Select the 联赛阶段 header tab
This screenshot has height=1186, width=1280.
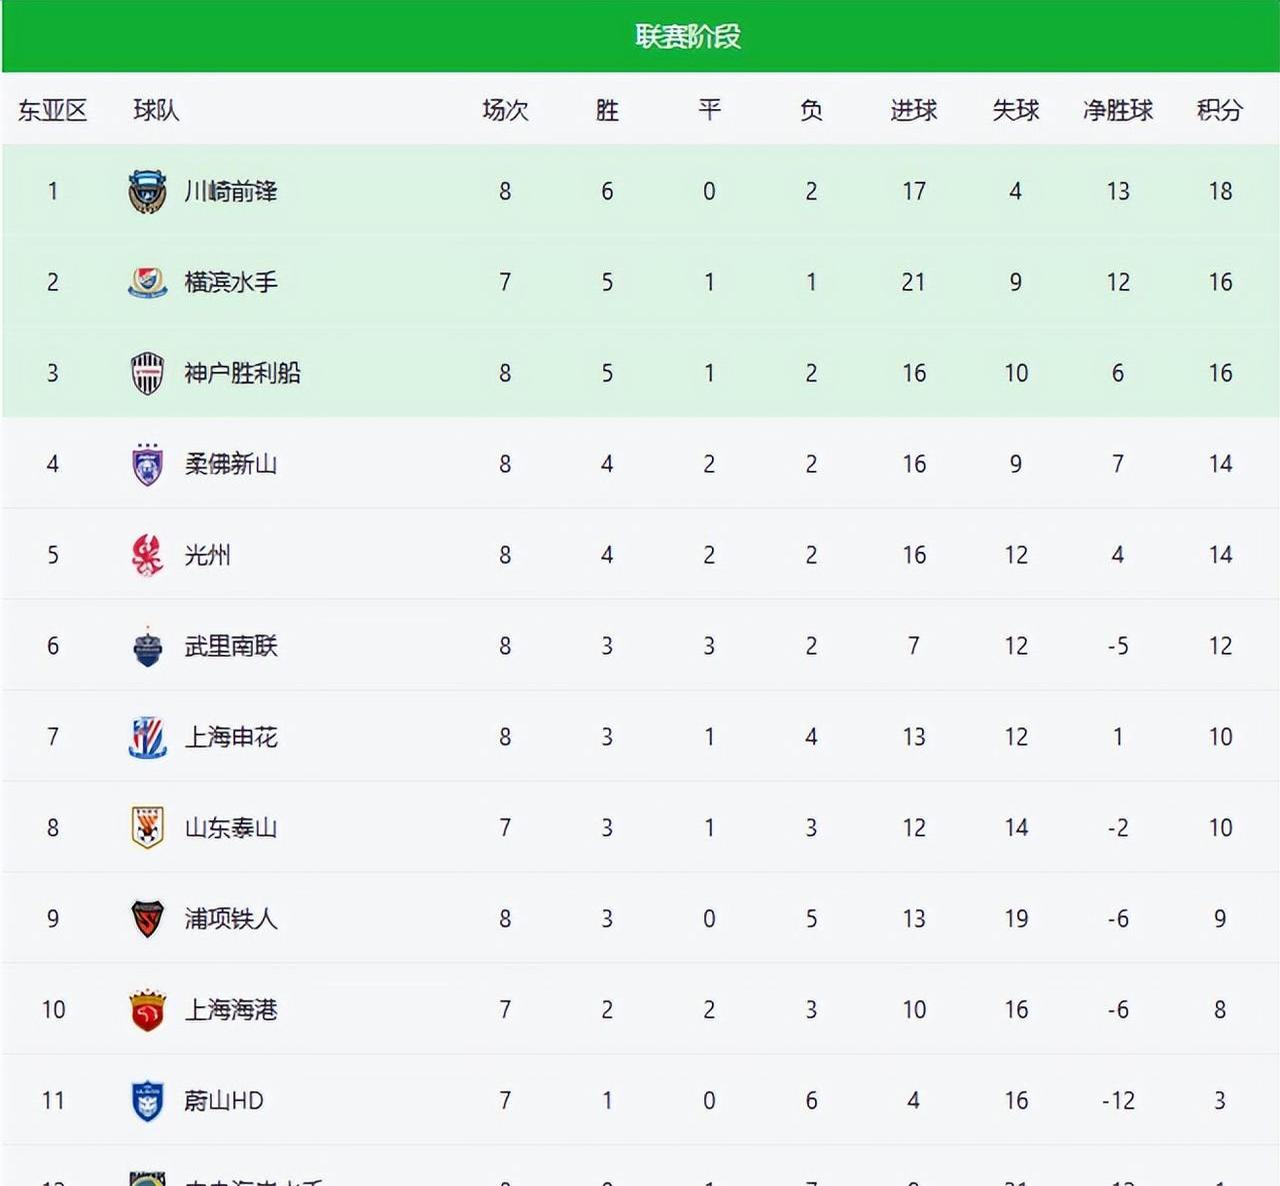tap(688, 37)
